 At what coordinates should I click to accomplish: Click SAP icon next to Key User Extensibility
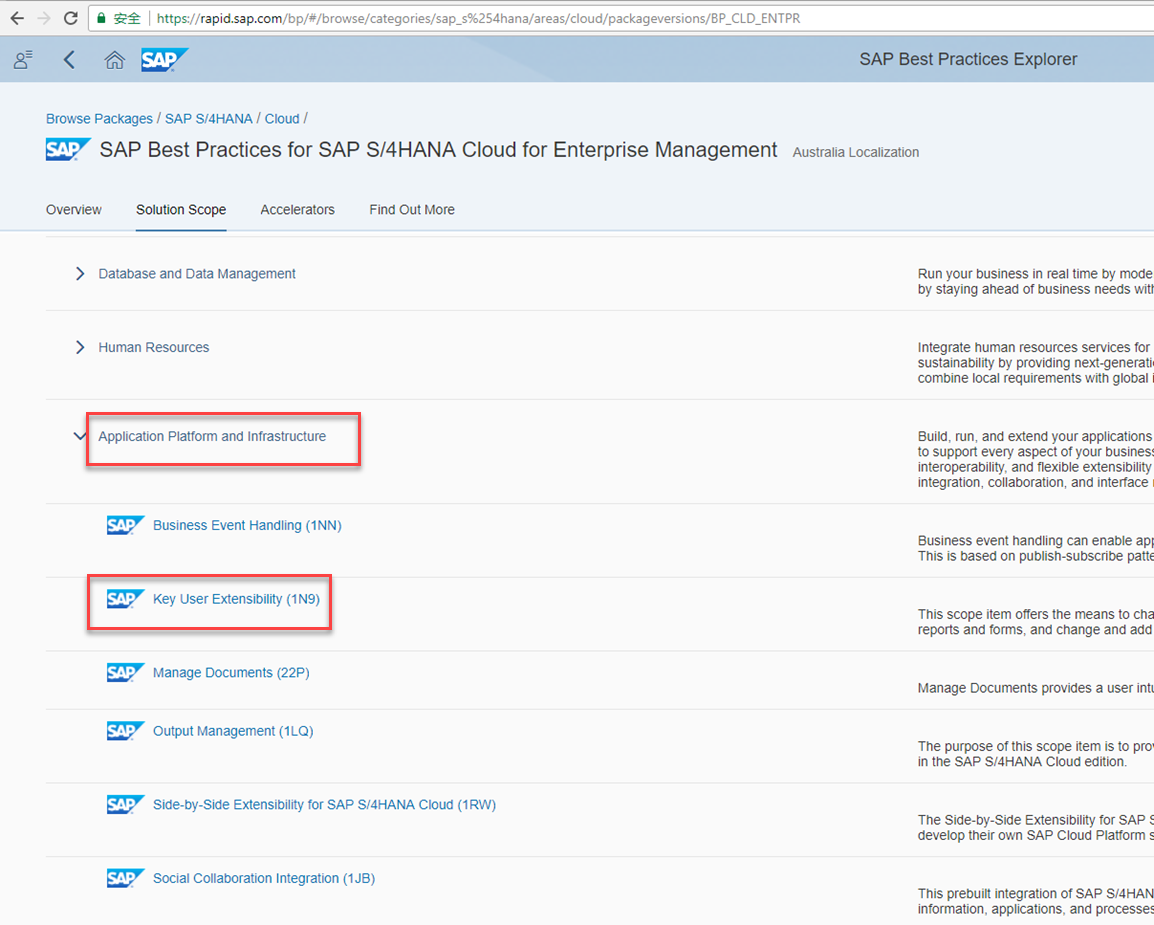[125, 599]
